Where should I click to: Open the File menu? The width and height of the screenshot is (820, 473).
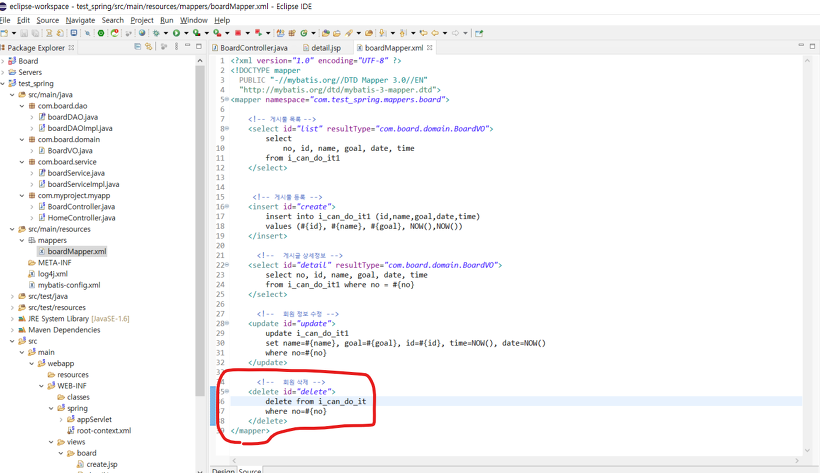pyautogui.click(x=5, y=20)
